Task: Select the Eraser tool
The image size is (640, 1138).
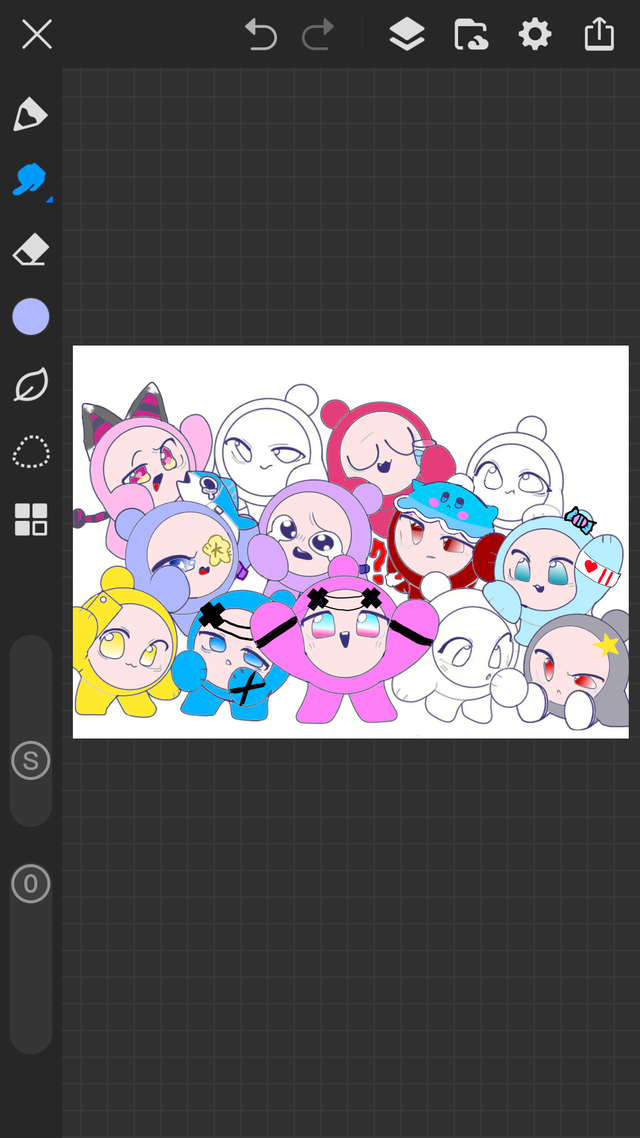Action: pyautogui.click(x=30, y=250)
